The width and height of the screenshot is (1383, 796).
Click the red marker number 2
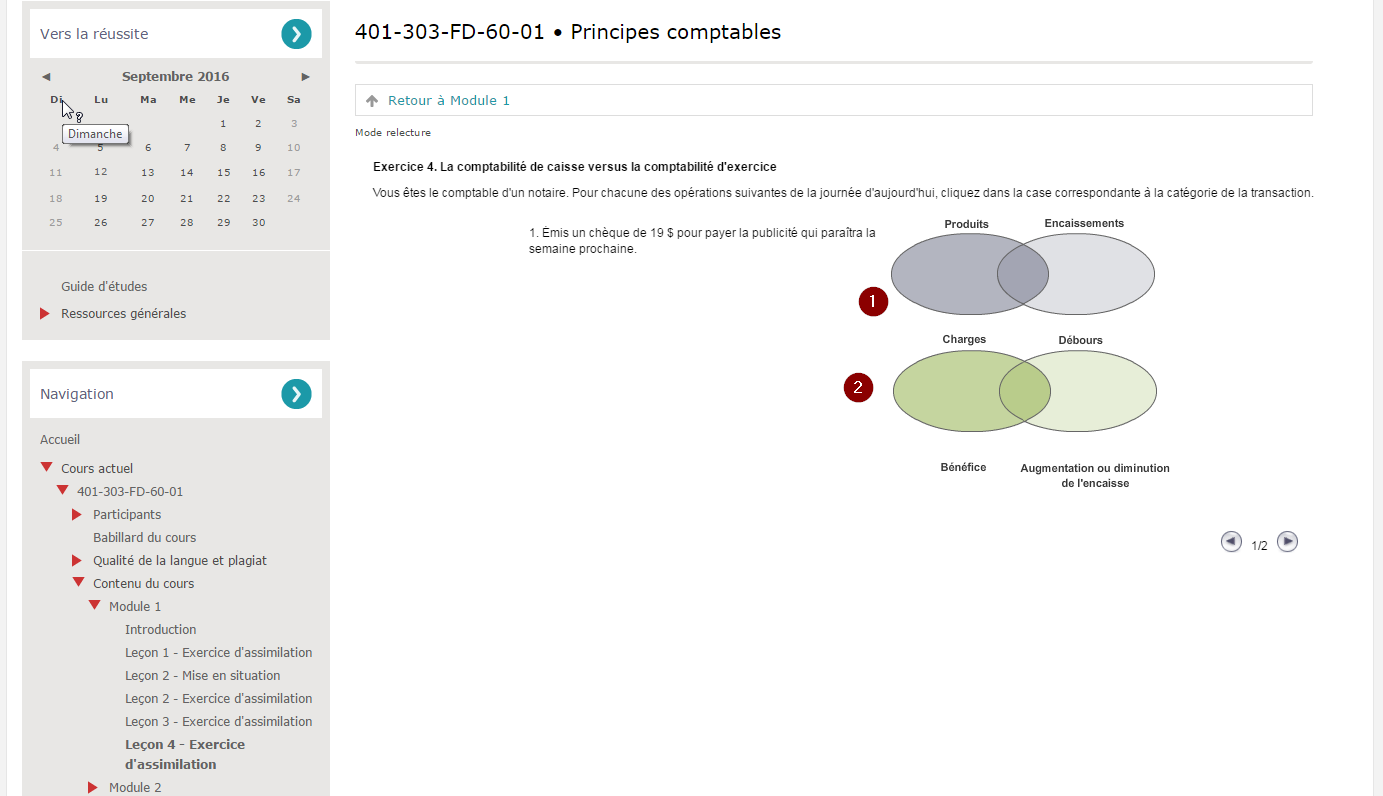pos(858,387)
